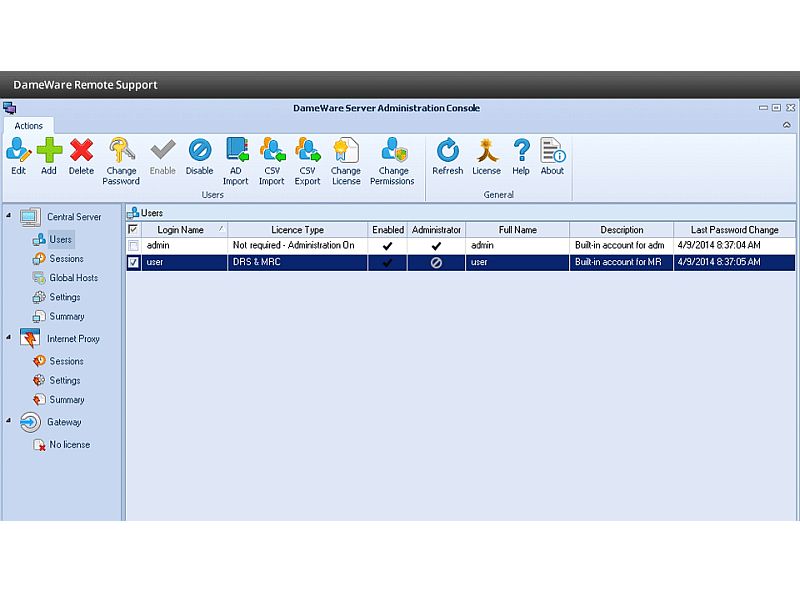800x600 pixels.
Task: Sort by the Login Name column
Action: coord(185,230)
